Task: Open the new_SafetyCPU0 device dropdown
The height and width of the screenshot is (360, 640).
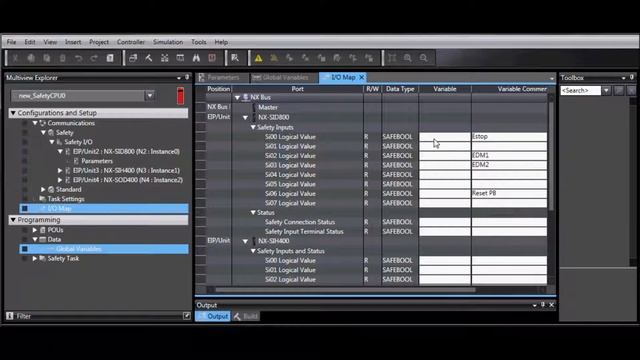Action: coord(150,96)
